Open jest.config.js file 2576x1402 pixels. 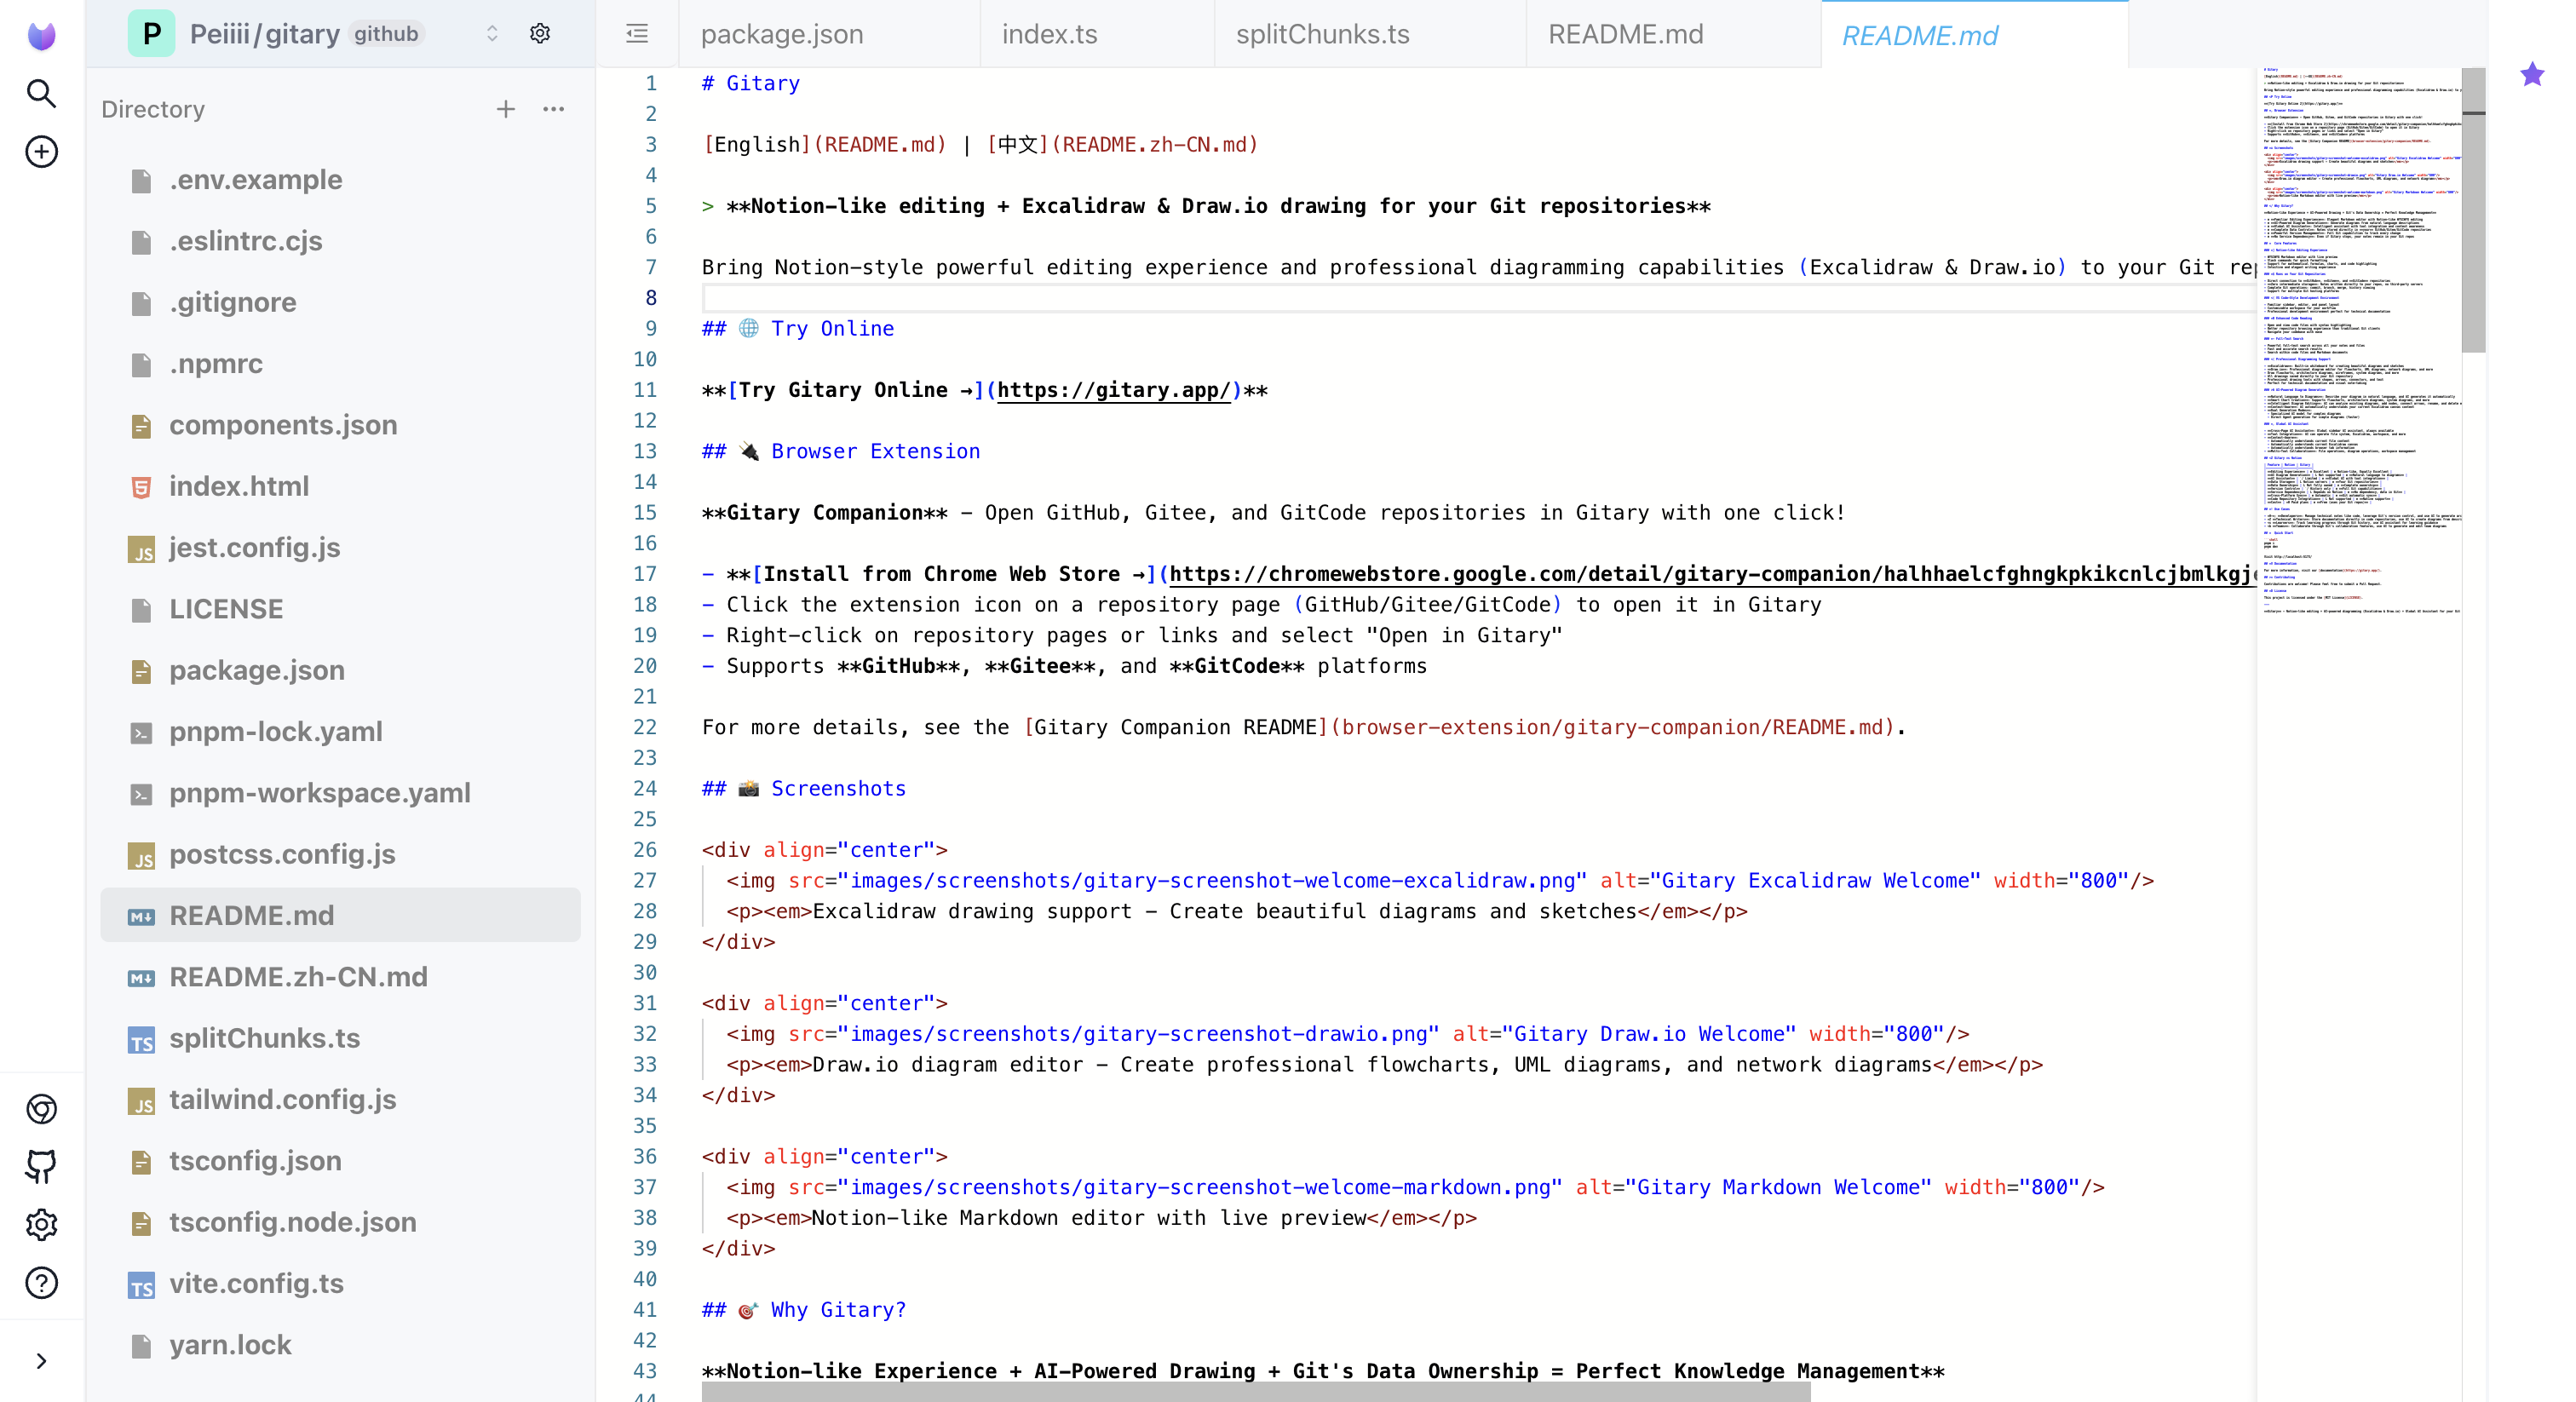[340, 548]
